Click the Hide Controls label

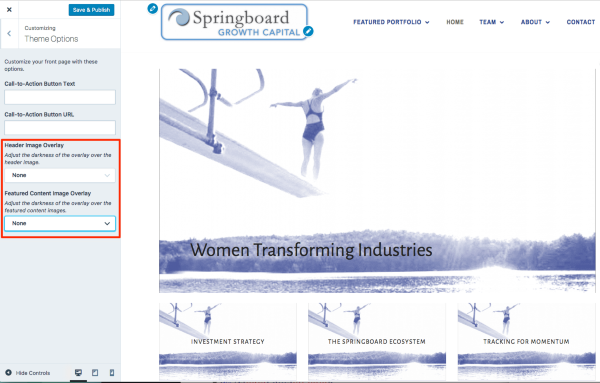tap(33, 373)
